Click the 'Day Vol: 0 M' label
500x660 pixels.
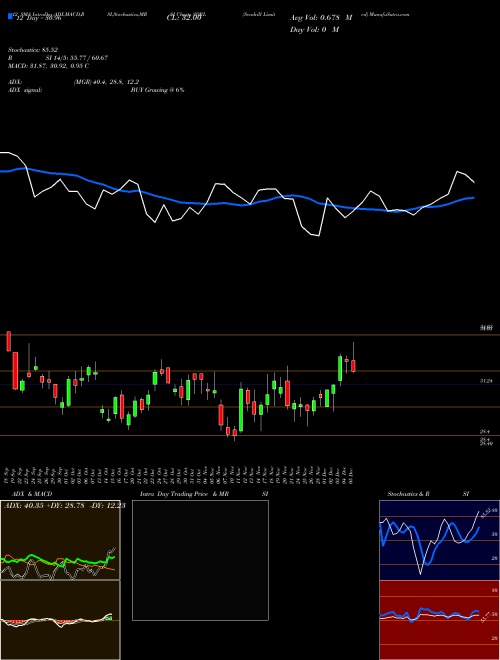[x=314, y=29]
